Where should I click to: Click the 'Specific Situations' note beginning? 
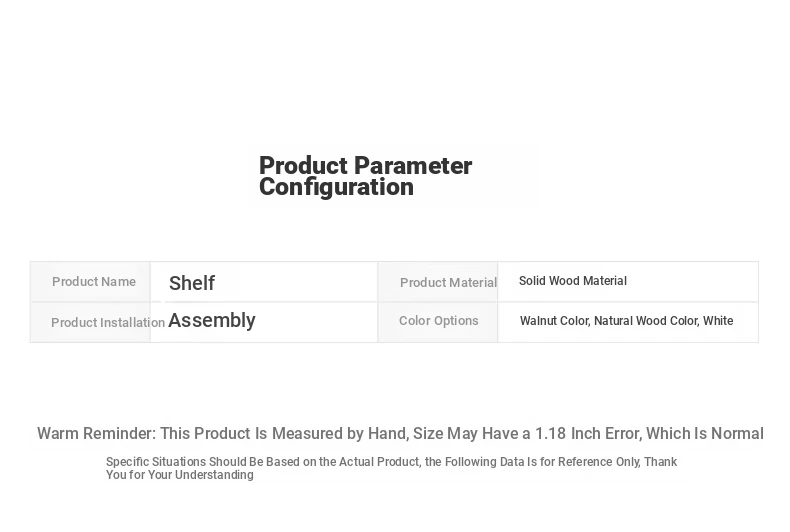(156, 462)
